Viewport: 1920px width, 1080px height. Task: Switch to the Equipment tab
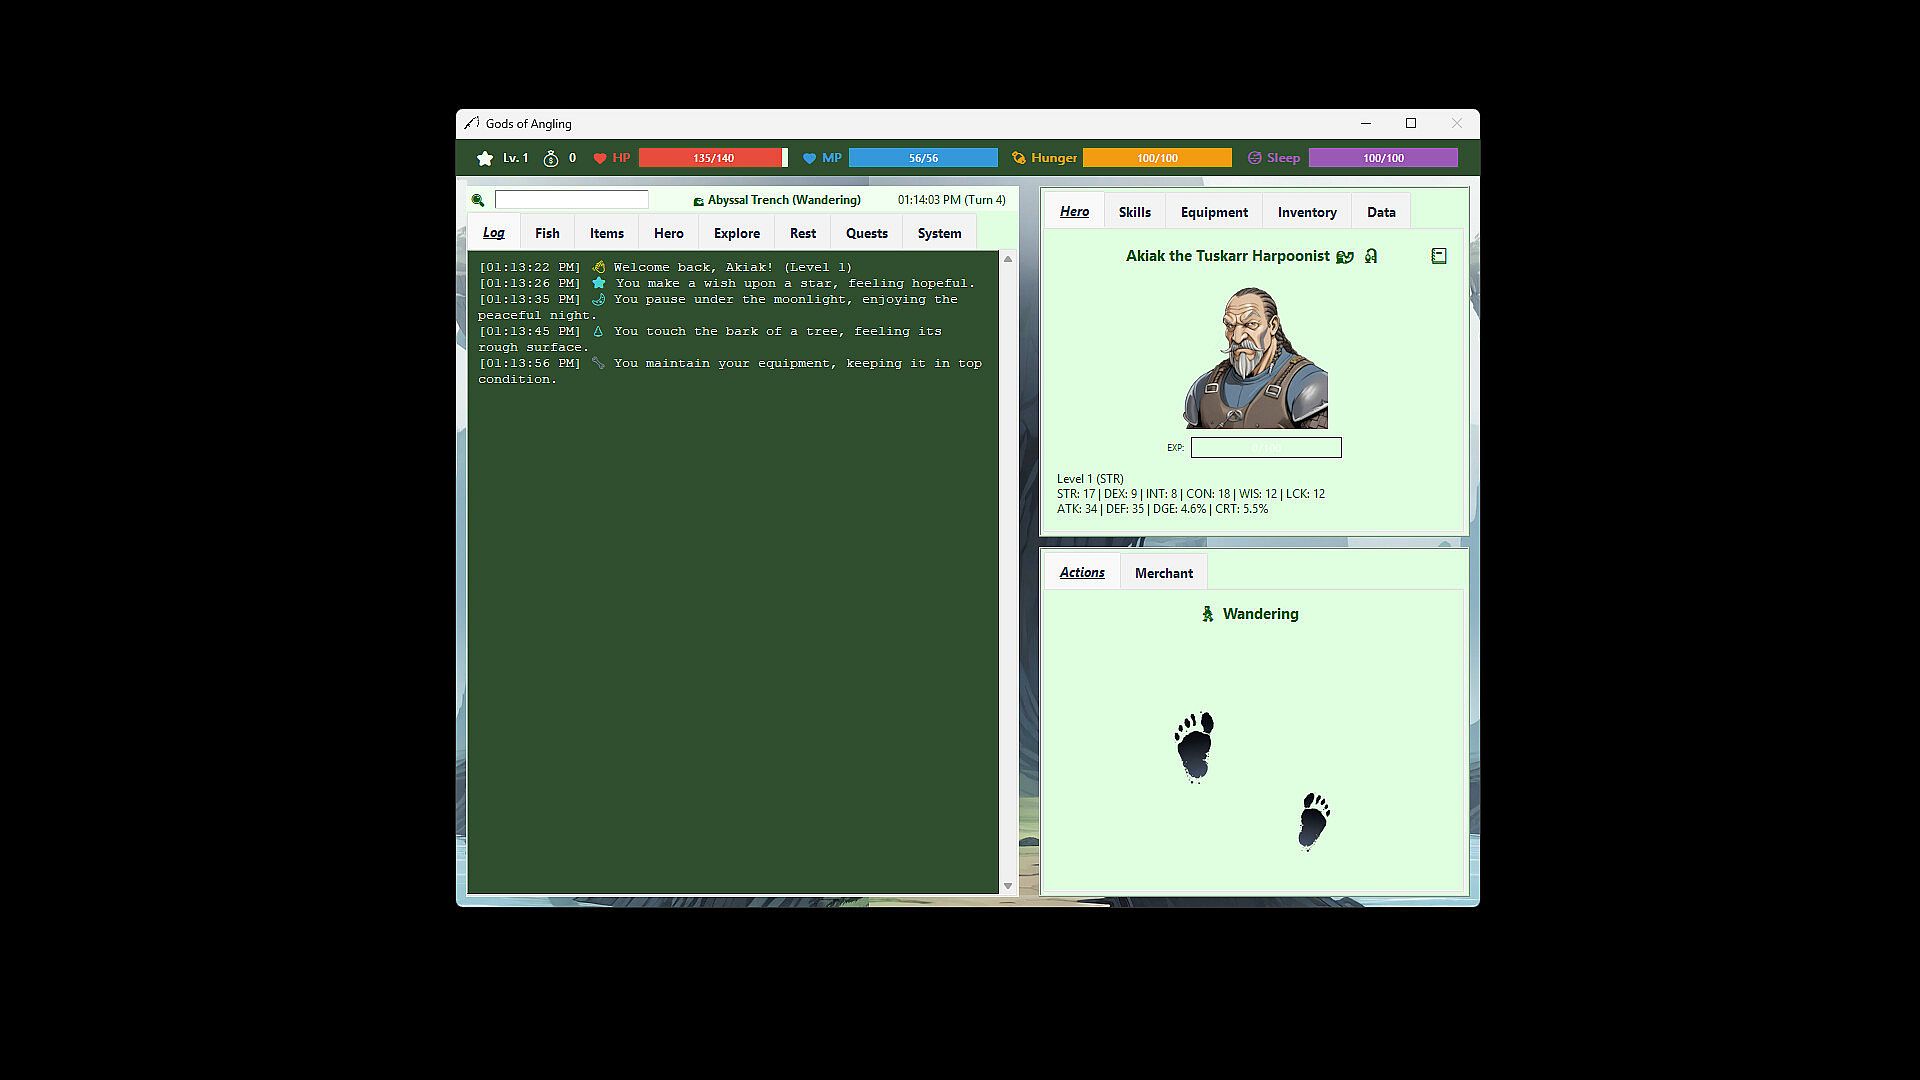(x=1214, y=212)
